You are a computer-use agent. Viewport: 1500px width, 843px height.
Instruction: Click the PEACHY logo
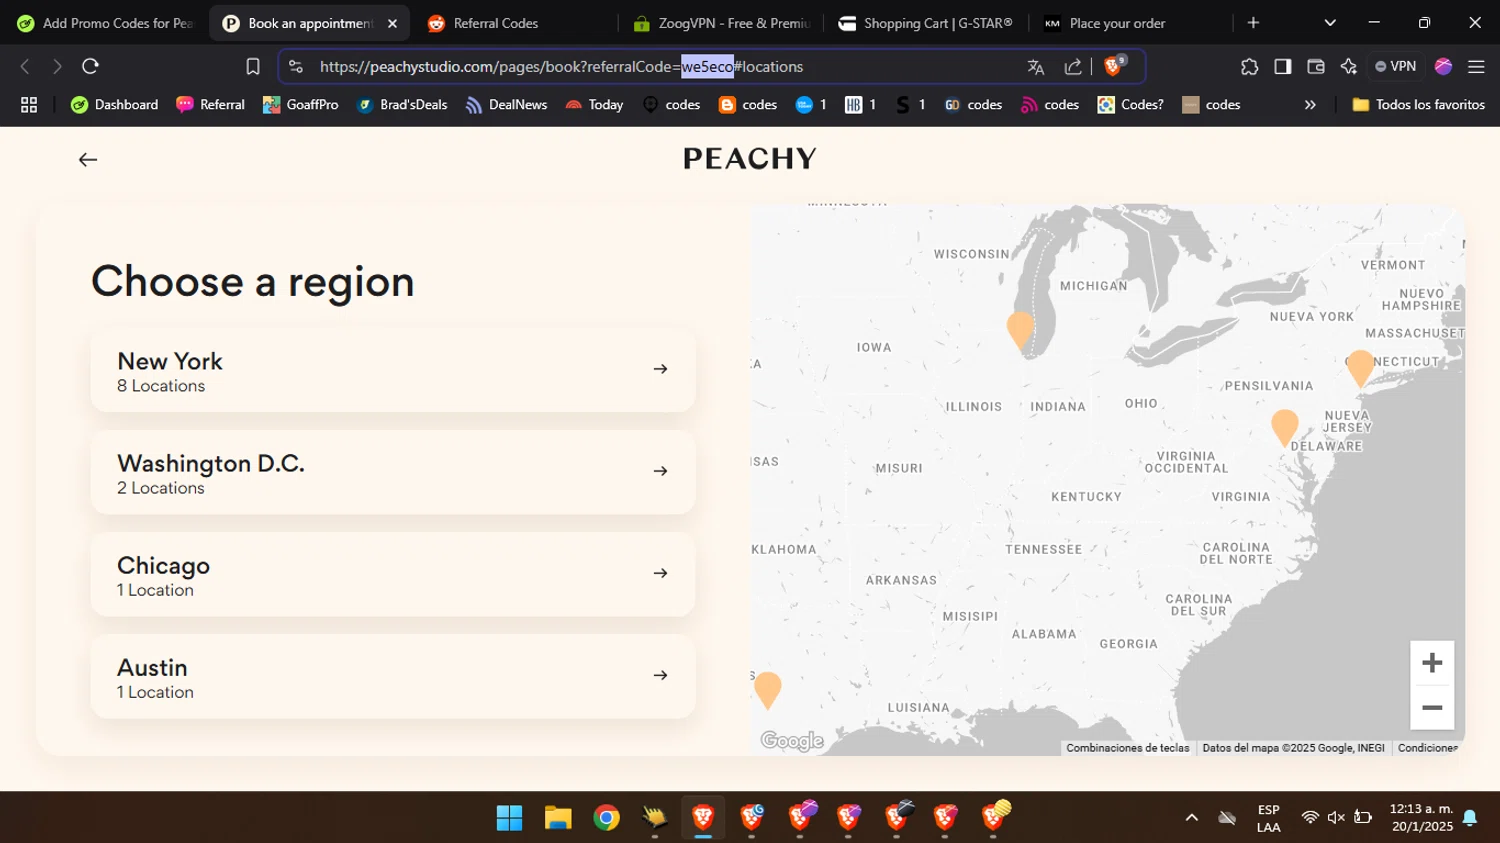click(x=750, y=159)
